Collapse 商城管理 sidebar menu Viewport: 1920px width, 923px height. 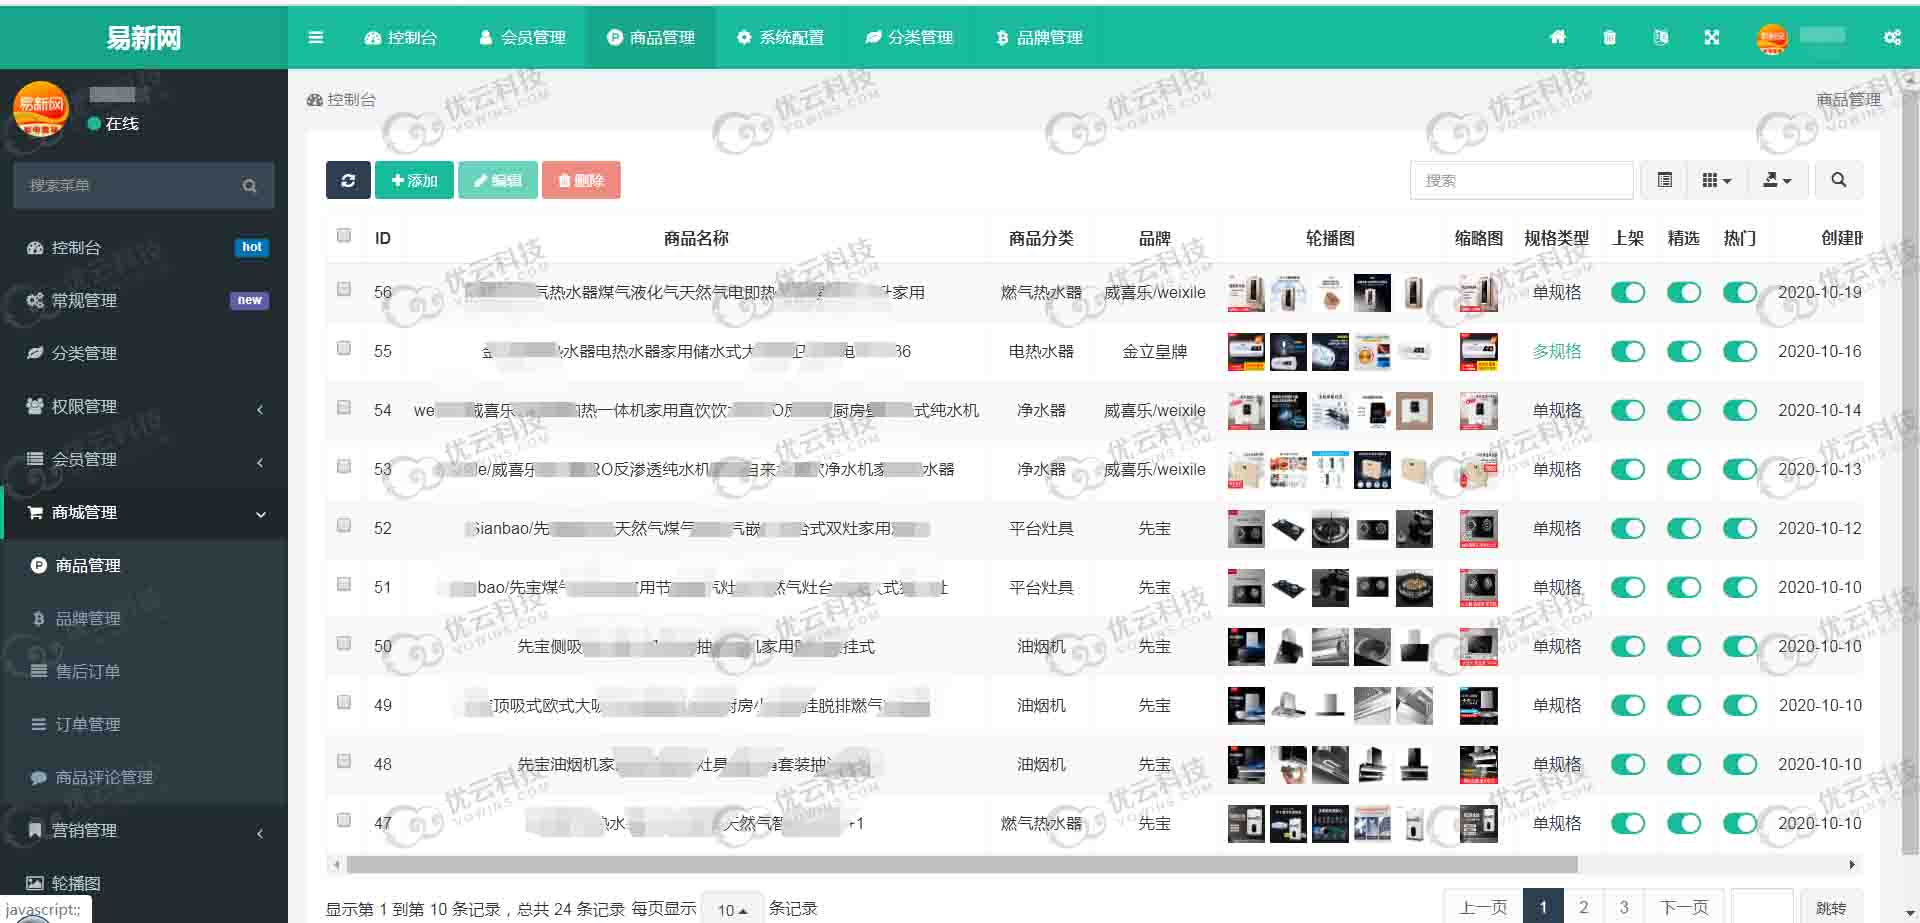144,512
